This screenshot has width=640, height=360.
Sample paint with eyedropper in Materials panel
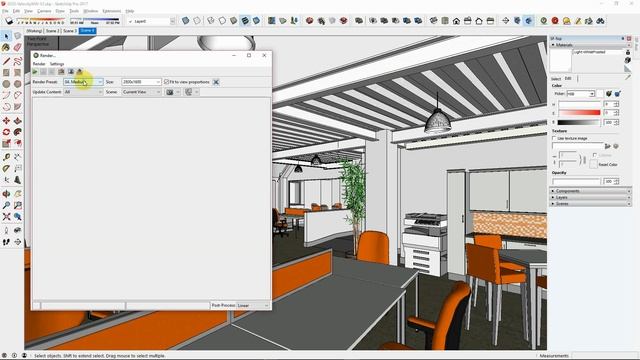pyautogui.click(x=628, y=77)
